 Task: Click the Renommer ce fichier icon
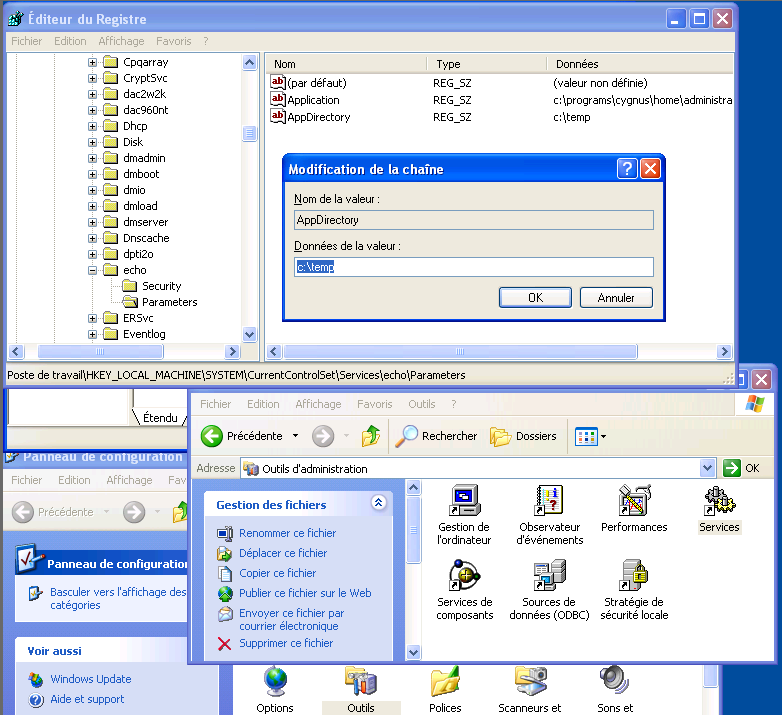pyautogui.click(x=225, y=534)
